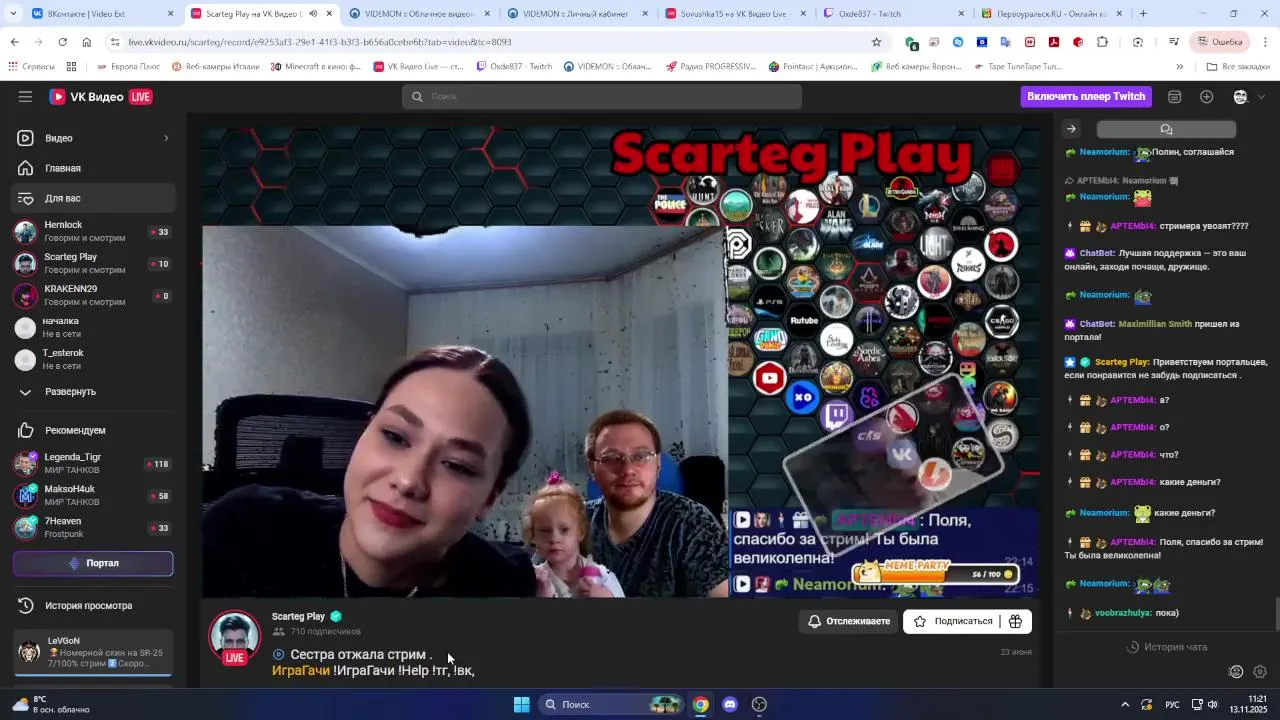Click the VK Video search field

(602, 96)
